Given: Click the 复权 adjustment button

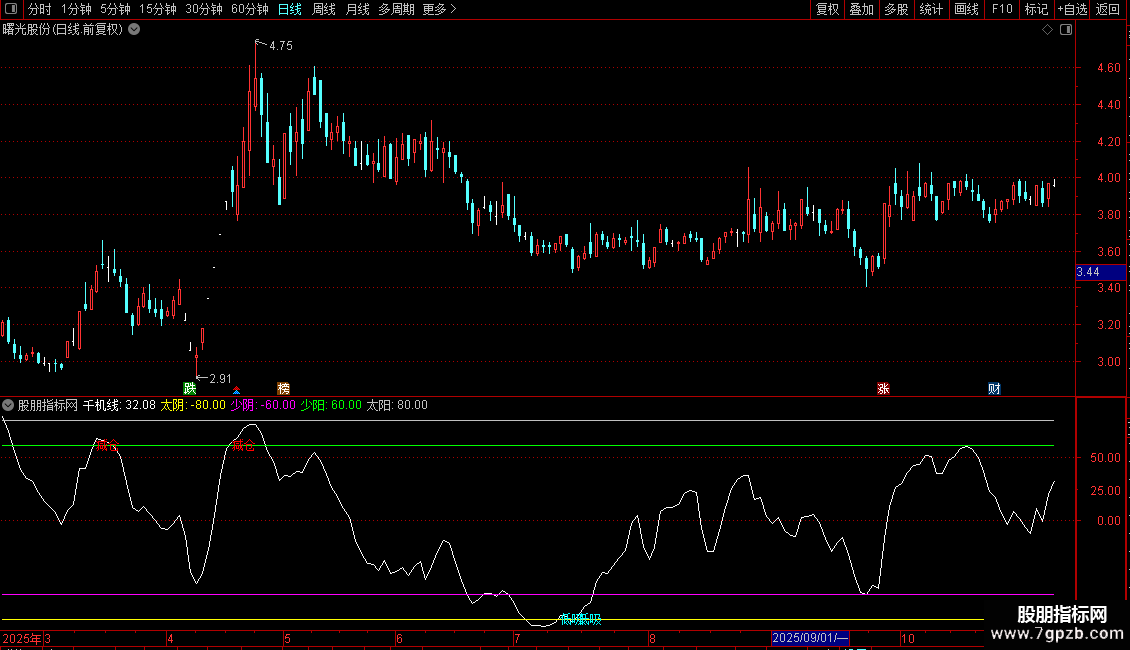Looking at the screenshot, I should (827, 10).
